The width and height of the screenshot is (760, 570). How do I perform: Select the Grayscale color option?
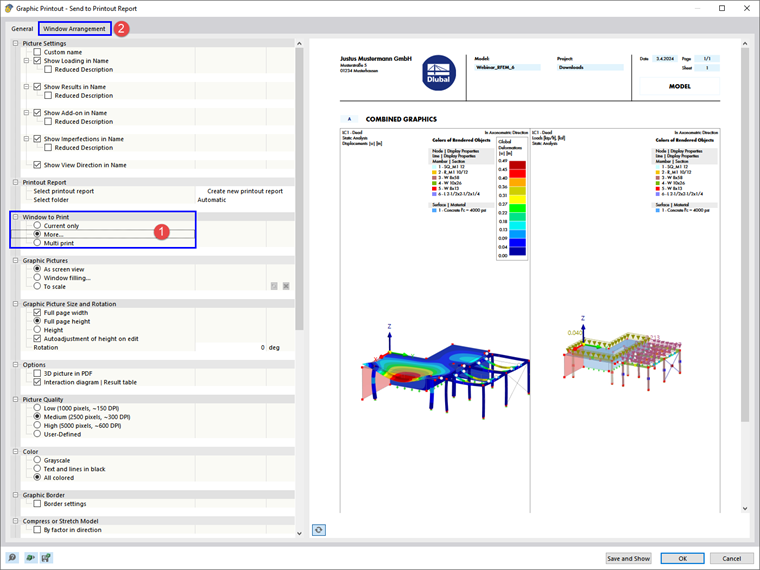(x=37, y=460)
